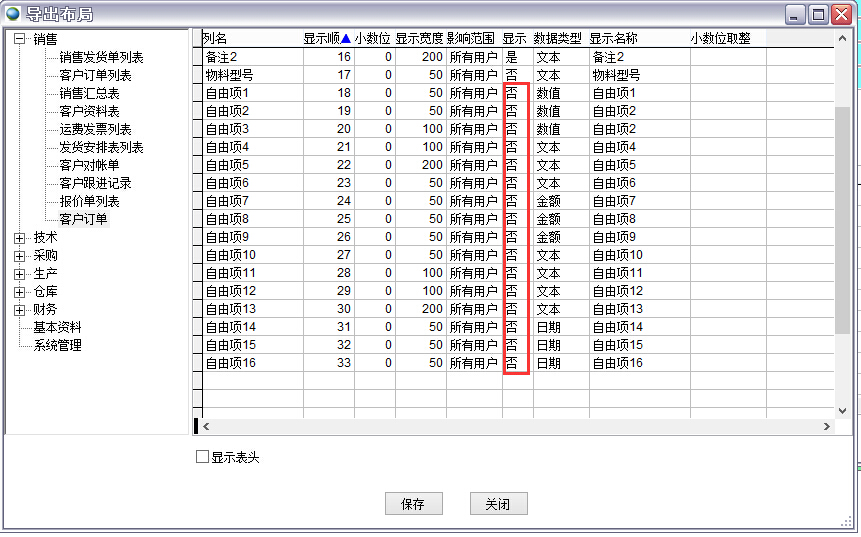Open 销售汇总表 in the tree
The image size is (861, 537).
[x=89, y=94]
